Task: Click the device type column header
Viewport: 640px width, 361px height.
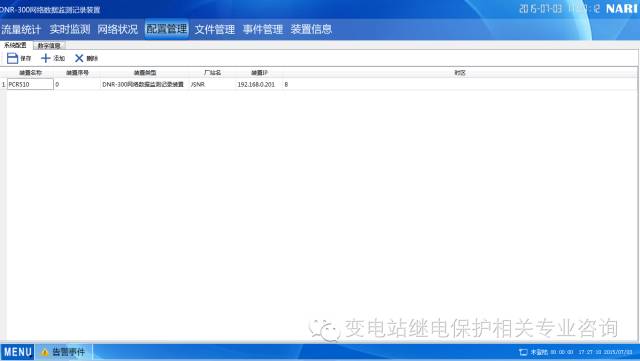Action: (x=145, y=73)
